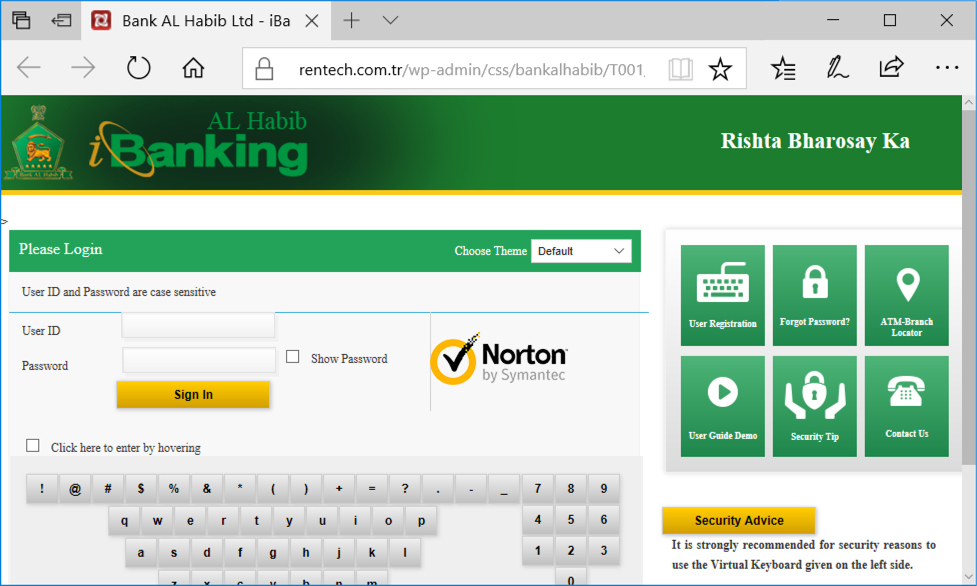This screenshot has height=586, width=977.
Task: Tap the ? key on virtual keyboard
Action: pyautogui.click(x=405, y=489)
